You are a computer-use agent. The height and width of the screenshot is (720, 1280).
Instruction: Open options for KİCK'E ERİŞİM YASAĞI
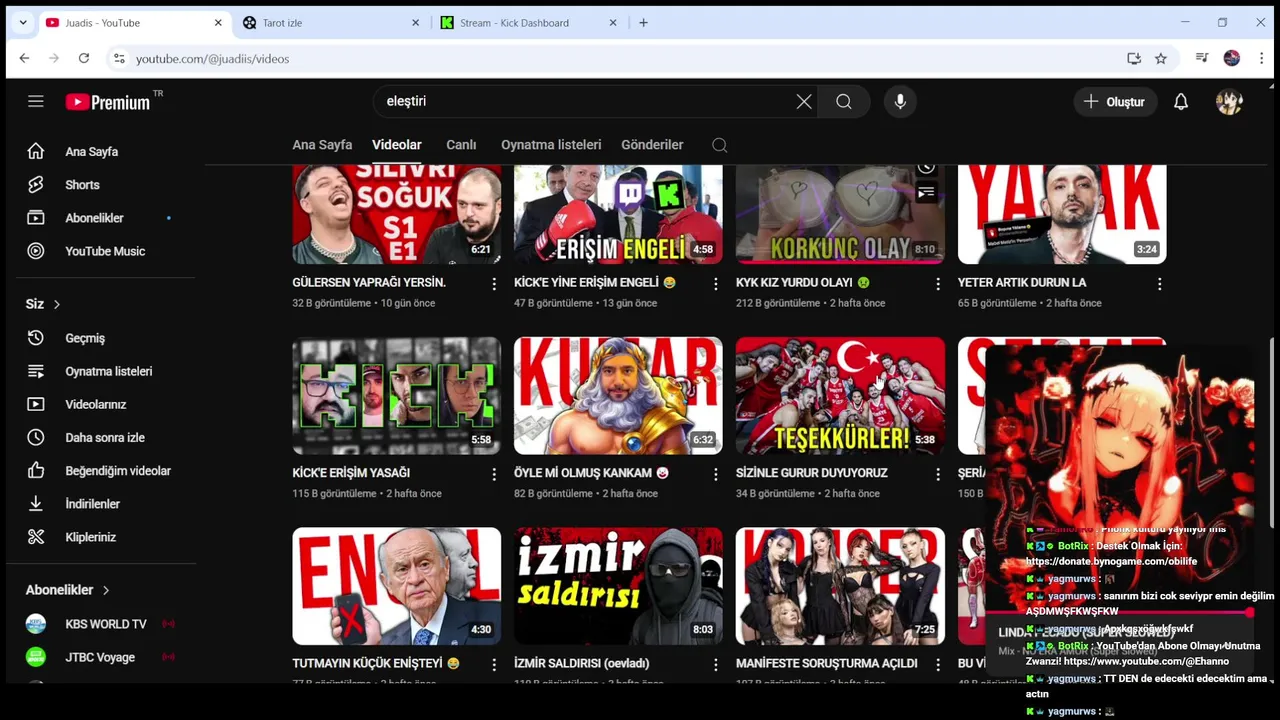[494, 474]
